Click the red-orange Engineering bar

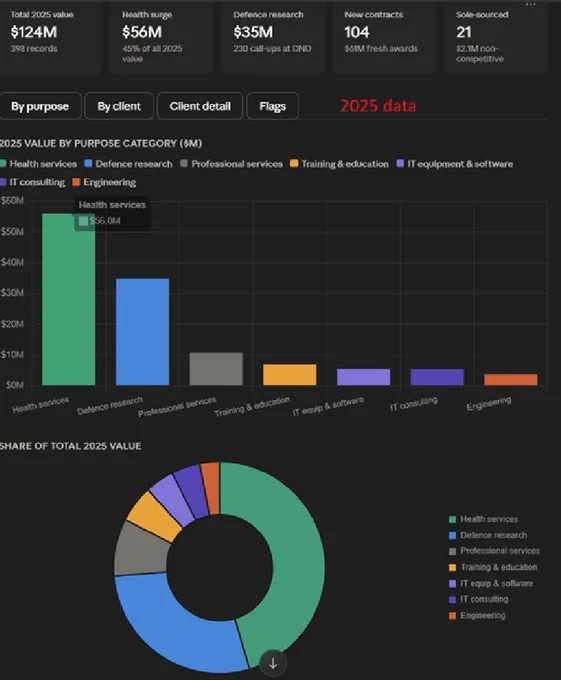tap(511, 379)
